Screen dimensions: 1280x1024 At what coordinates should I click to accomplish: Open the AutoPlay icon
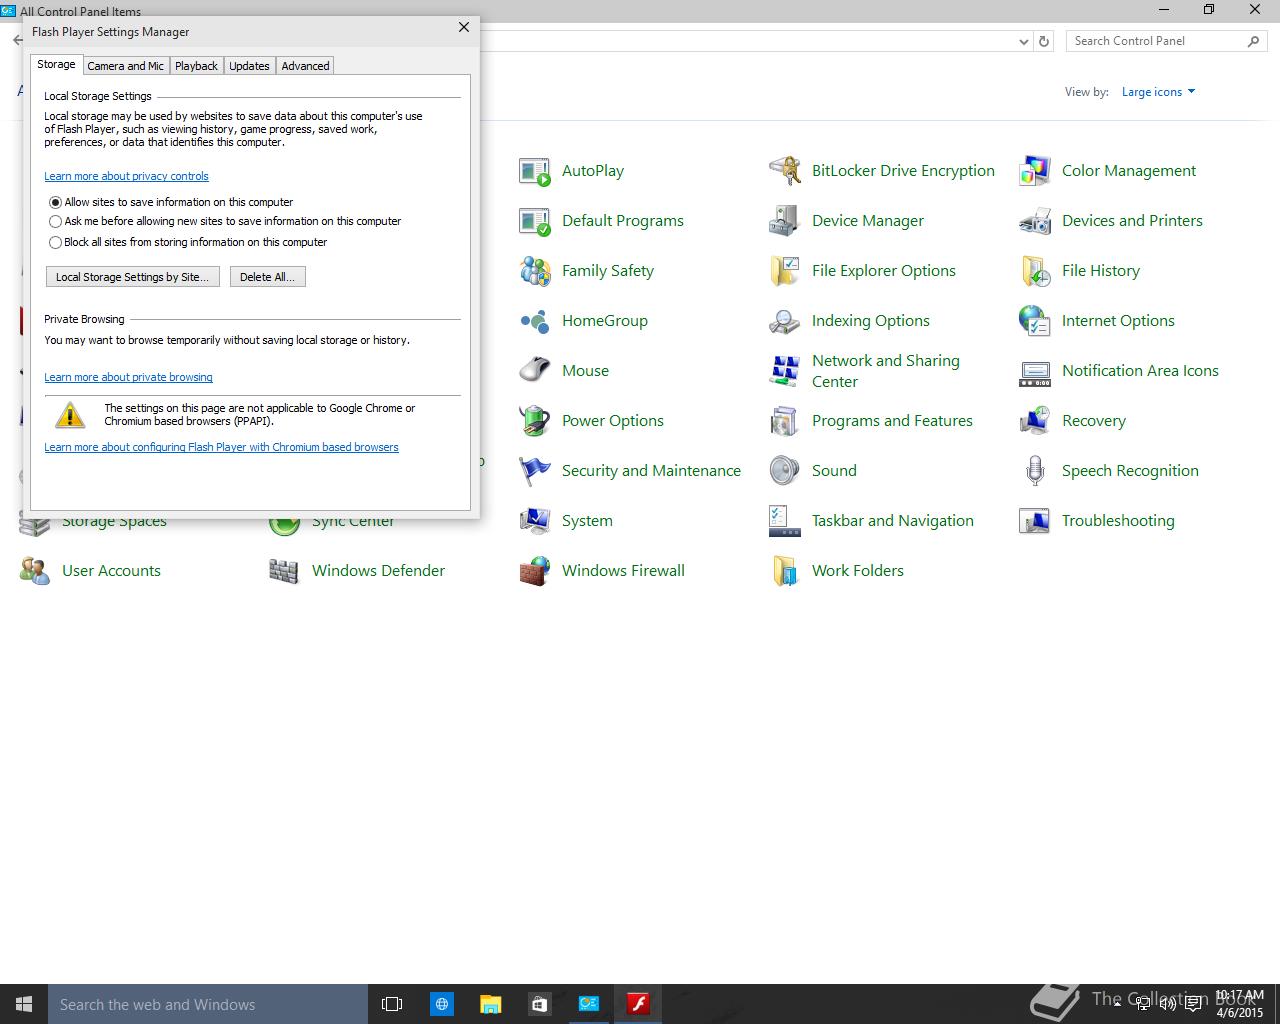pos(535,171)
